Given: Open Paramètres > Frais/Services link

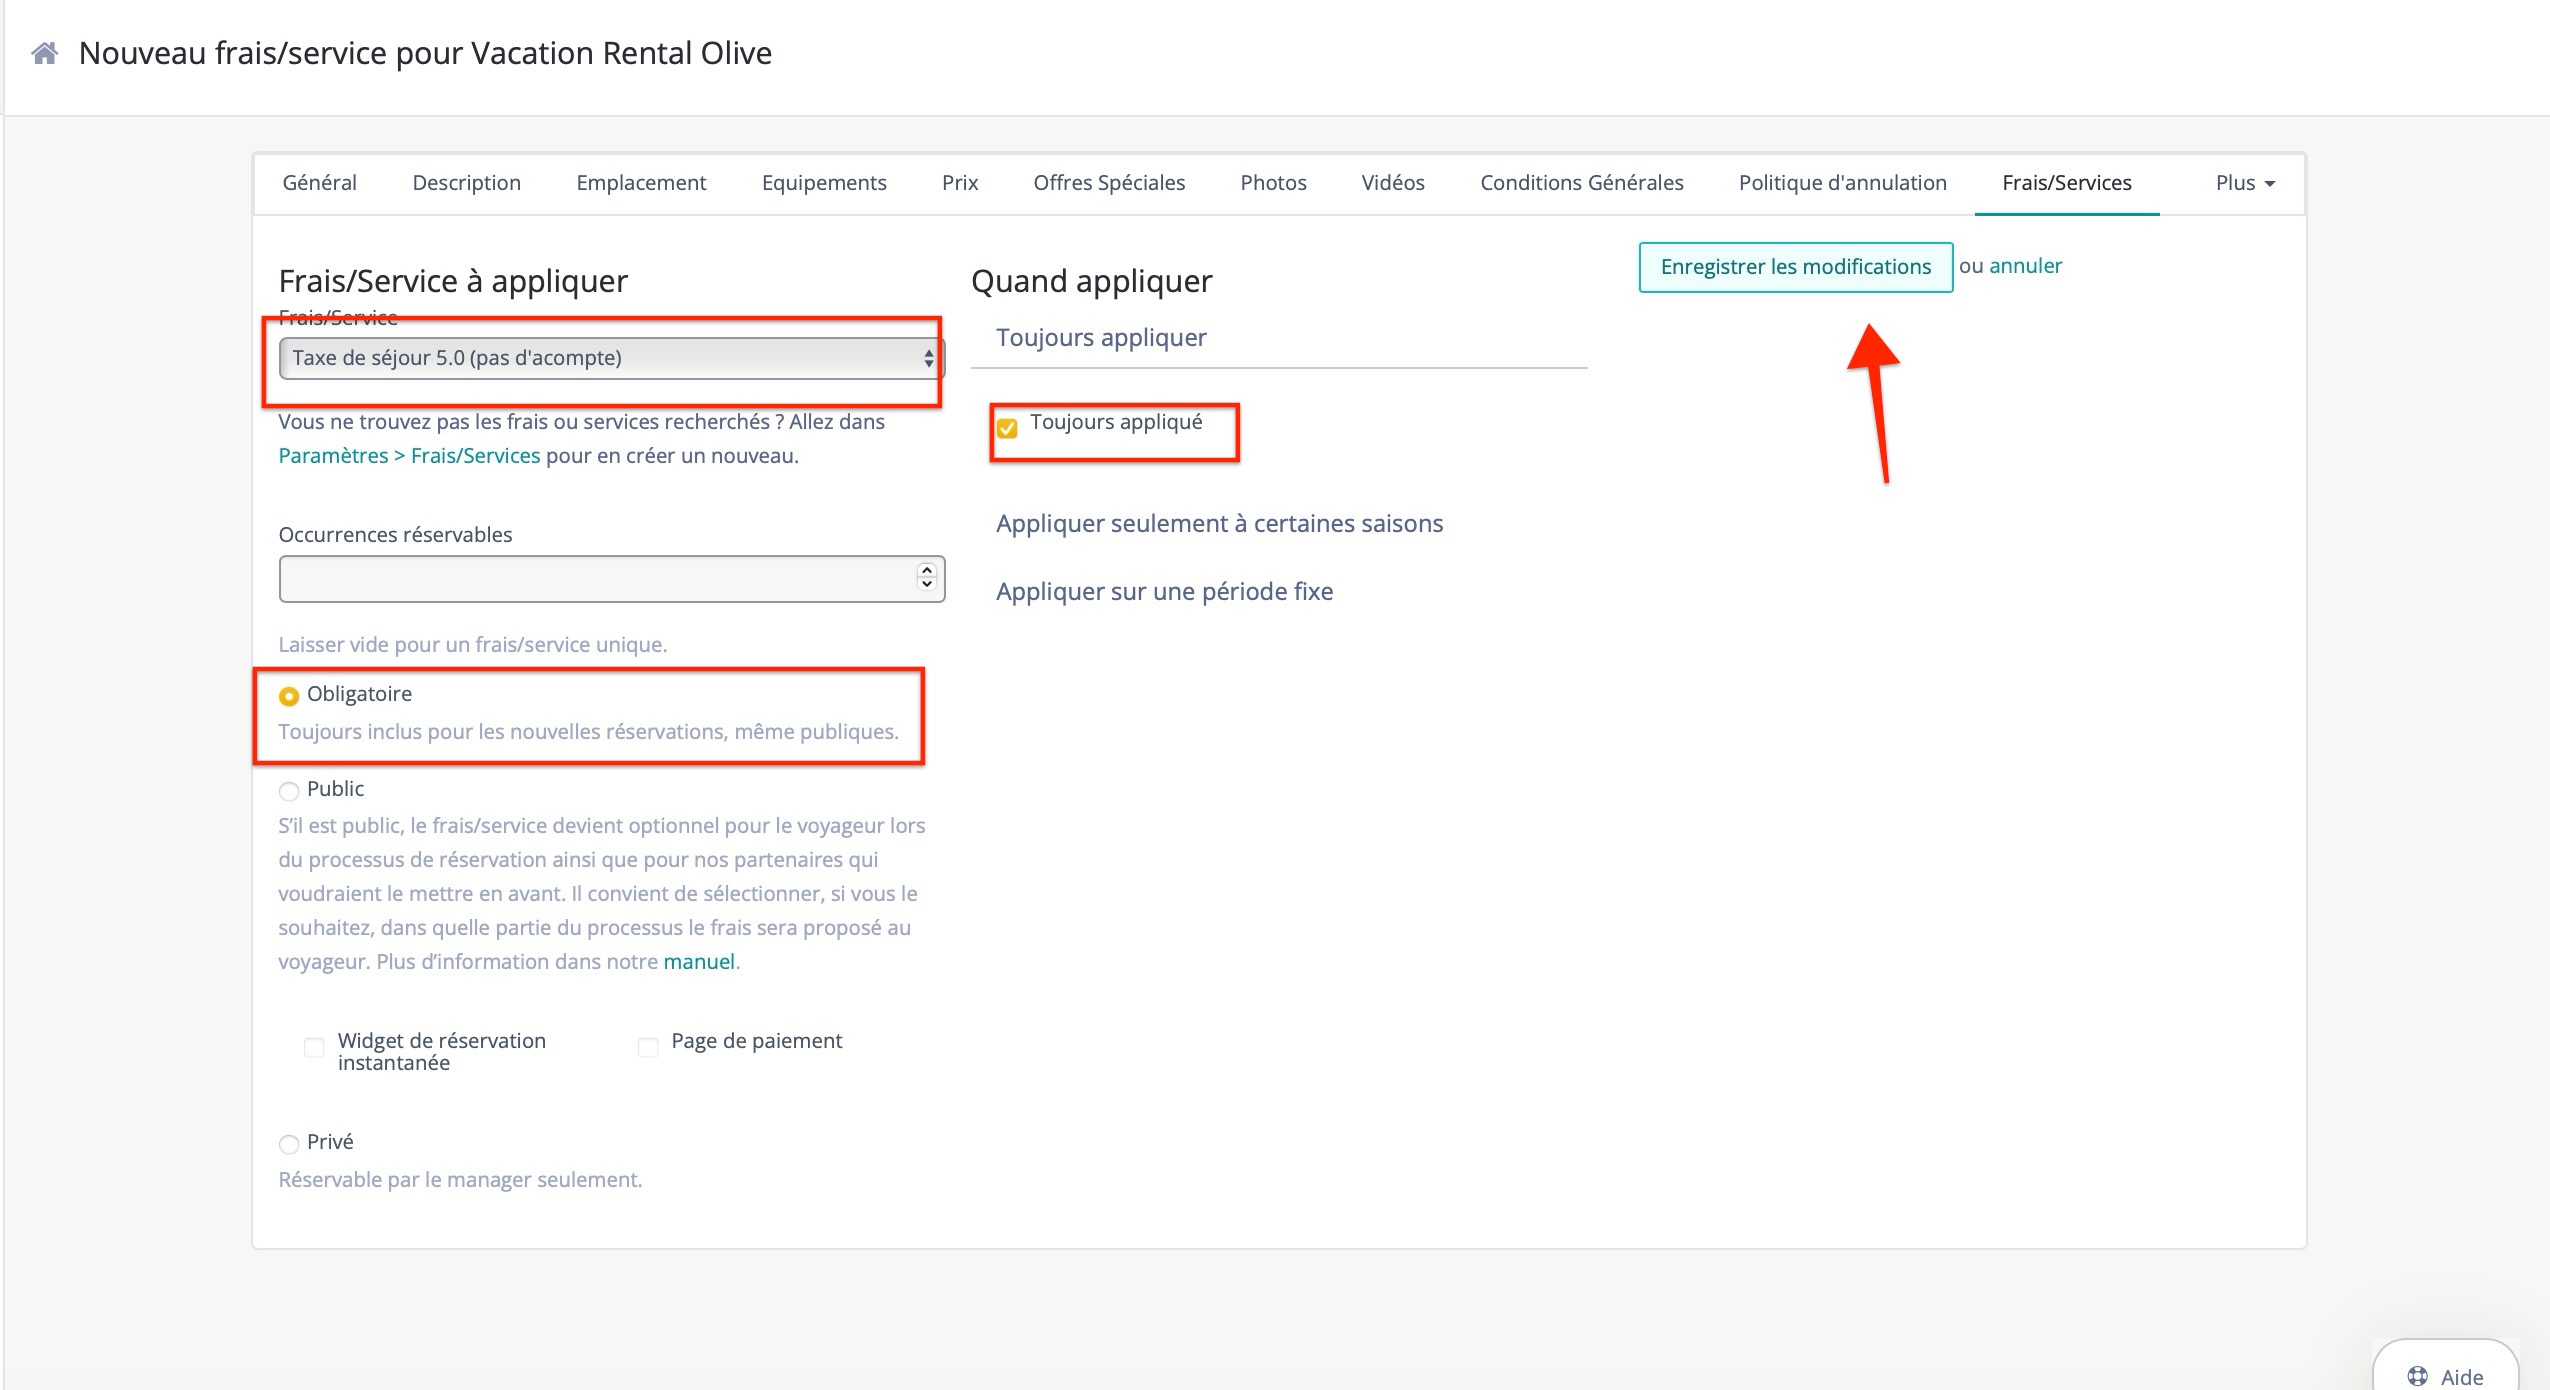Looking at the screenshot, I should coord(408,456).
